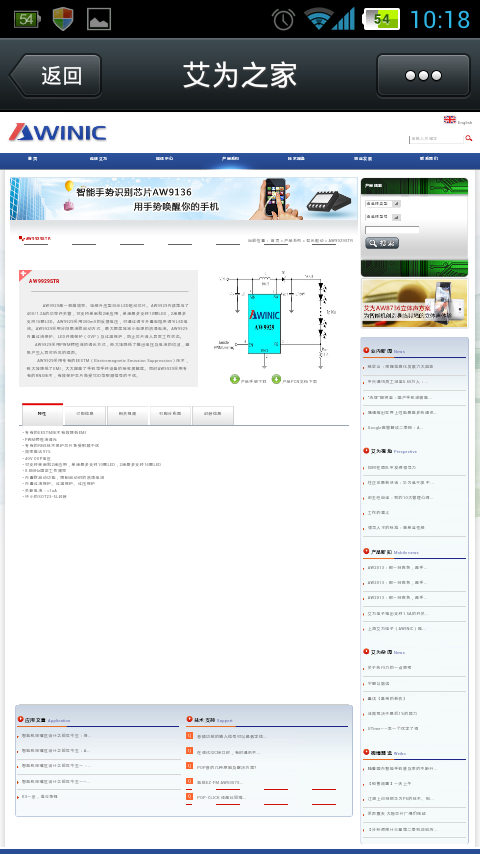Click the AWINIC logo
The height and width of the screenshot is (854, 480).
(x=57, y=132)
